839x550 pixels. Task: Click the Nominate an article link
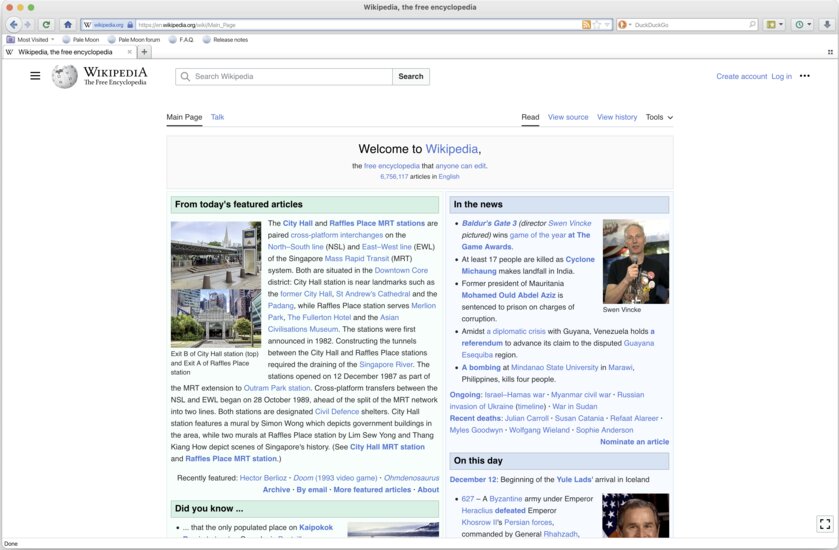point(634,442)
